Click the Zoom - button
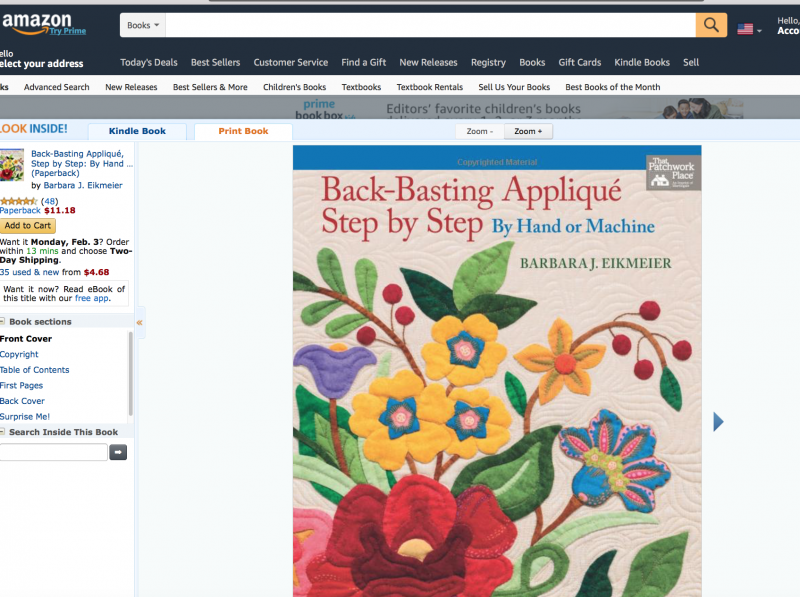Viewport: 800px width, 597px height. [x=478, y=131]
